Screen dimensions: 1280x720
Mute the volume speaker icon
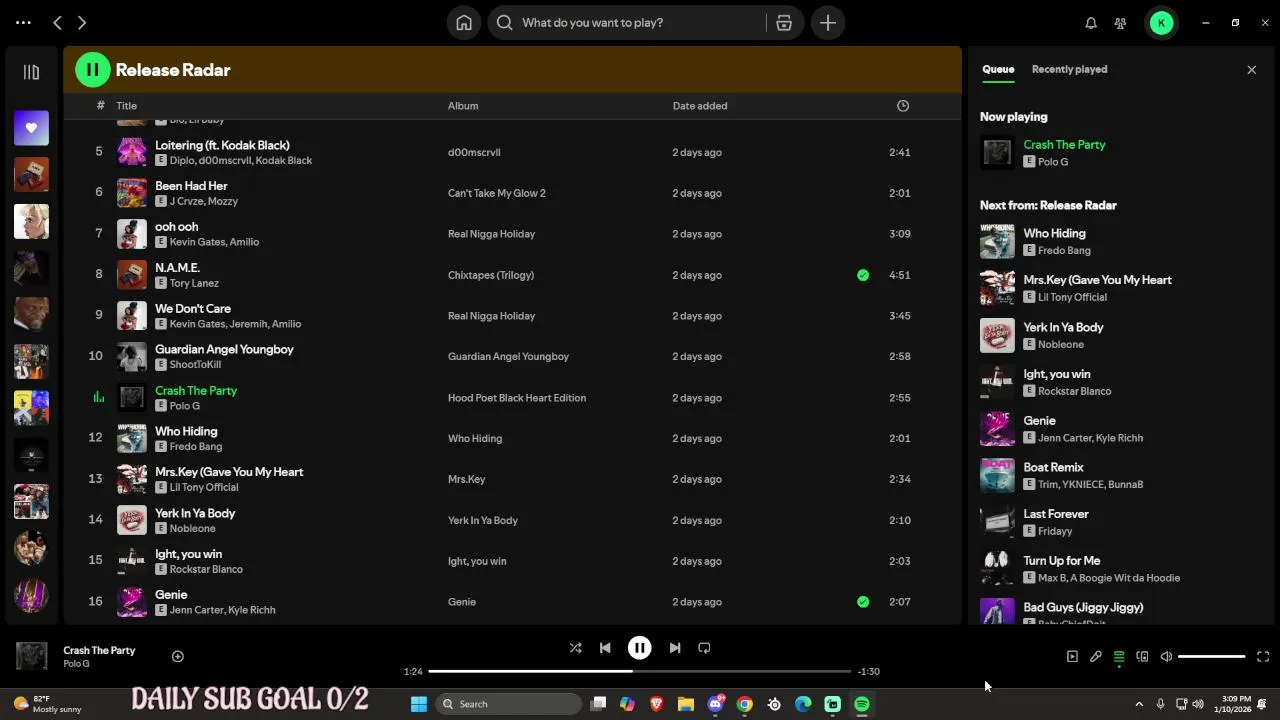pyautogui.click(x=1166, y=657)
